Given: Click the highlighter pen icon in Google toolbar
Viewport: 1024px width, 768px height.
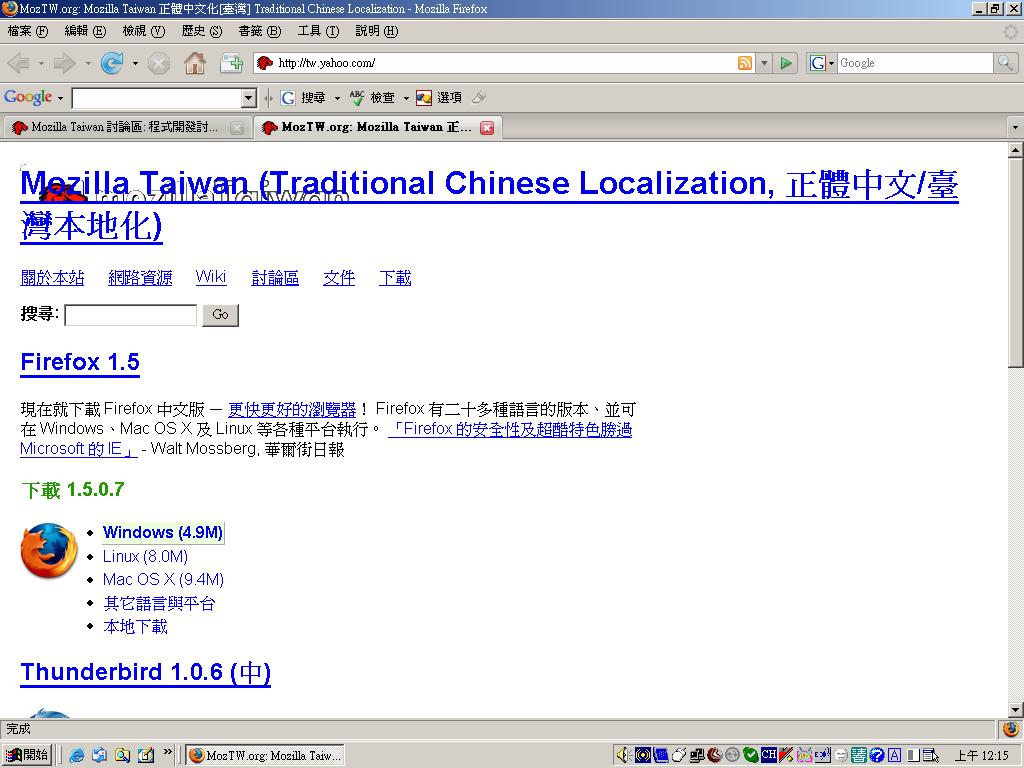Looking at the screenshot, I should [x=479, y=98].
